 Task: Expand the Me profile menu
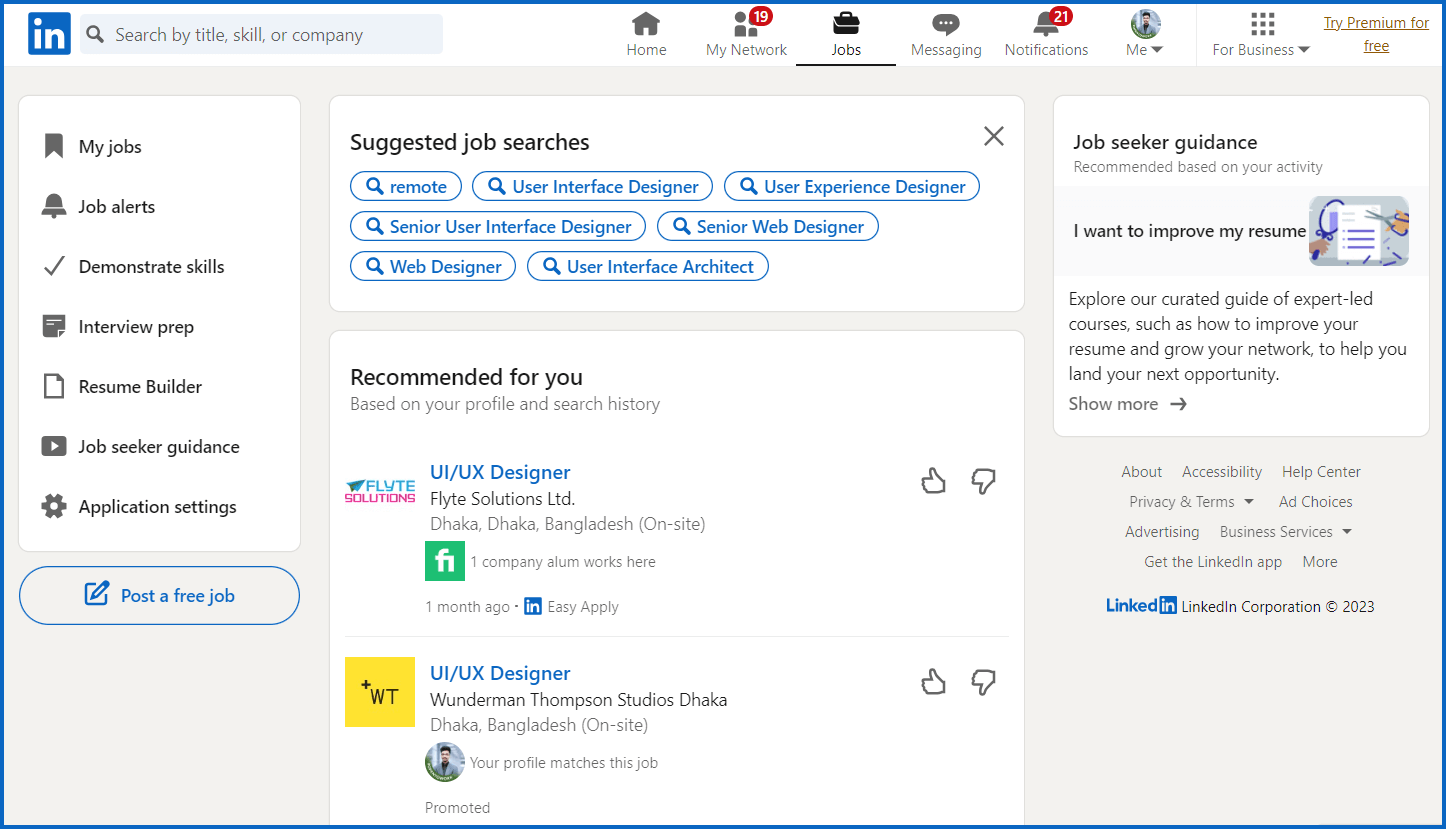point(1145,35)
